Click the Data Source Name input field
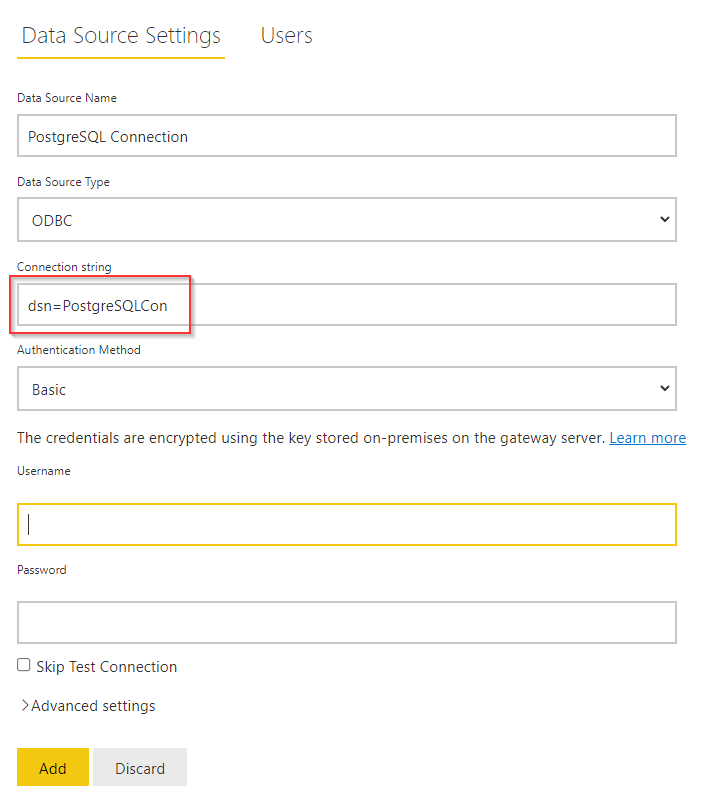Image resolution: width=722 pixels, height=804 pixels. [347, 136]
